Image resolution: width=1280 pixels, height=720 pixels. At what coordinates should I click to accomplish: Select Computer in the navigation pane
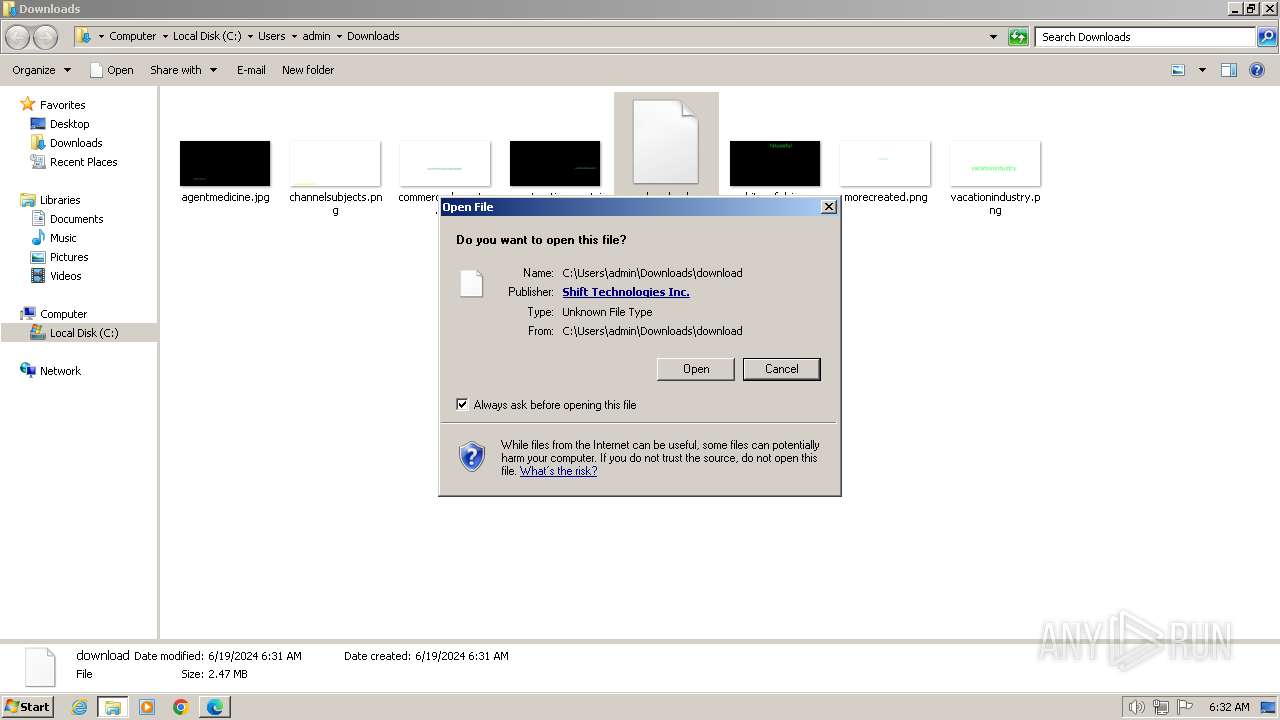[63, 314]
